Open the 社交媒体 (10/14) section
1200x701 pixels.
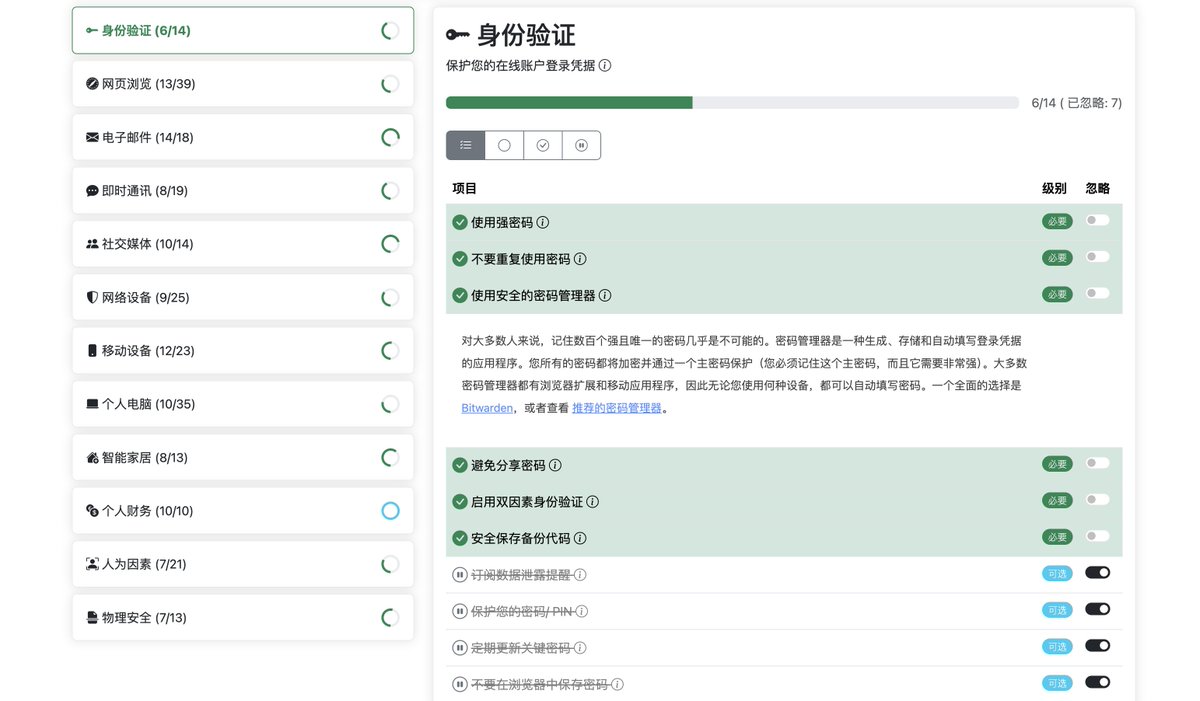pos(243,243)
